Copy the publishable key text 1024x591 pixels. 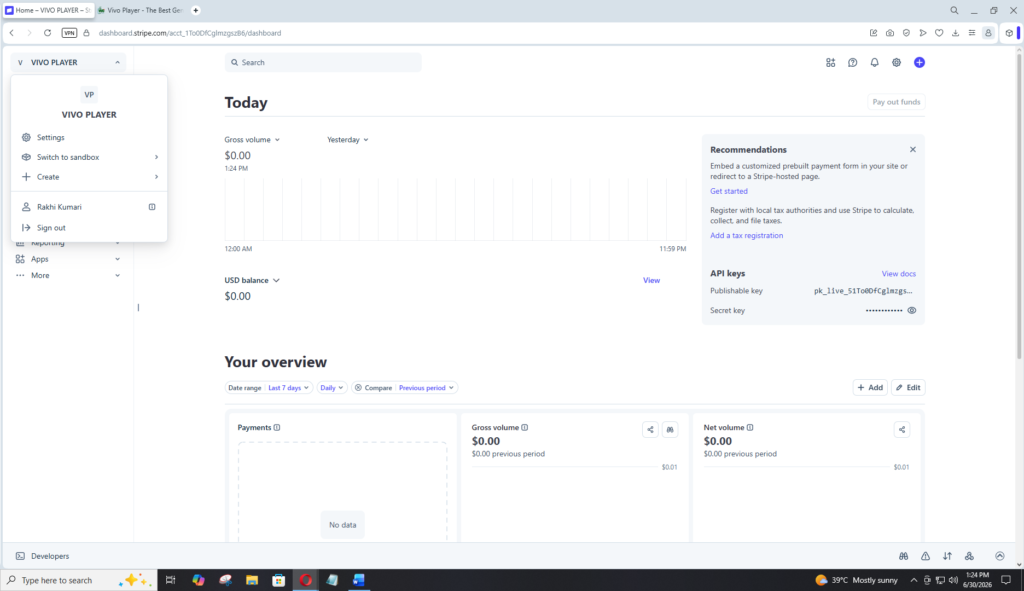pyautogui.click(x=863, y=291)
